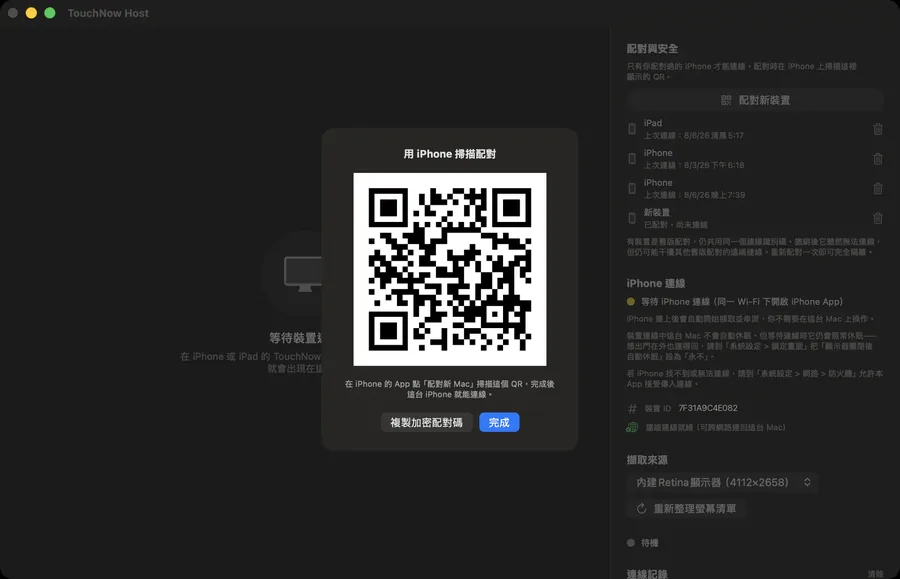900x579 pixels.
Task: Click 複製加密配對碼 button
Action: [x=426, y=422]
